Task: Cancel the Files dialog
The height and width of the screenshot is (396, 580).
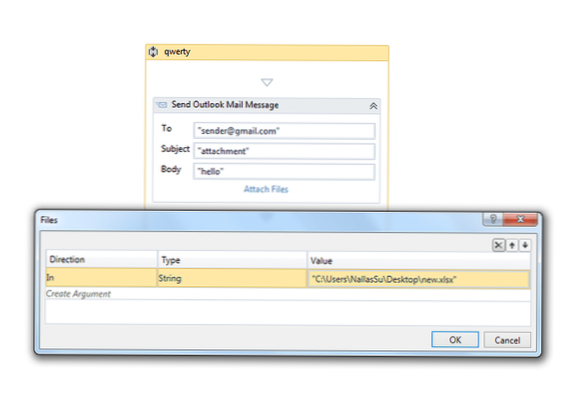Action: click(507, 340)
